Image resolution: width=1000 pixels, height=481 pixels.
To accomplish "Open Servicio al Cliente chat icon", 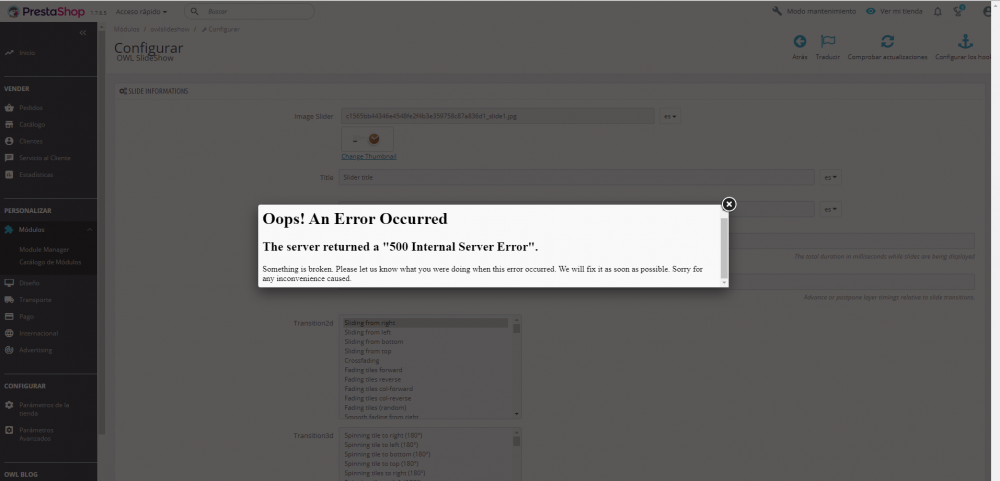I will (x=9, y=158).
